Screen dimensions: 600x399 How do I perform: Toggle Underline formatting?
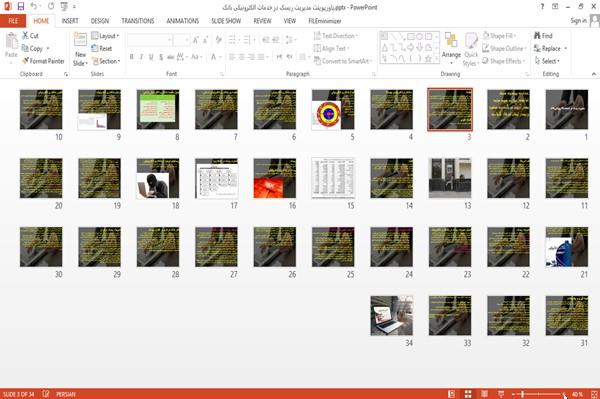(x=151, y=57)
